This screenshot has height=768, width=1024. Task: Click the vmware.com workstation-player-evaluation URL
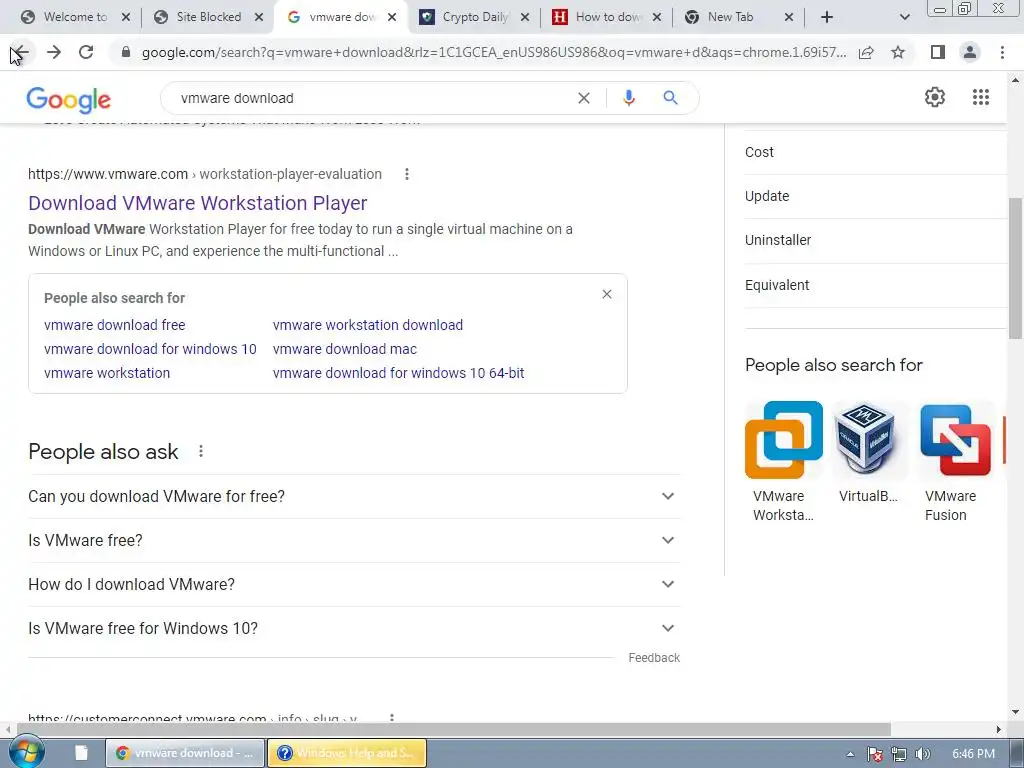point(205,174)
